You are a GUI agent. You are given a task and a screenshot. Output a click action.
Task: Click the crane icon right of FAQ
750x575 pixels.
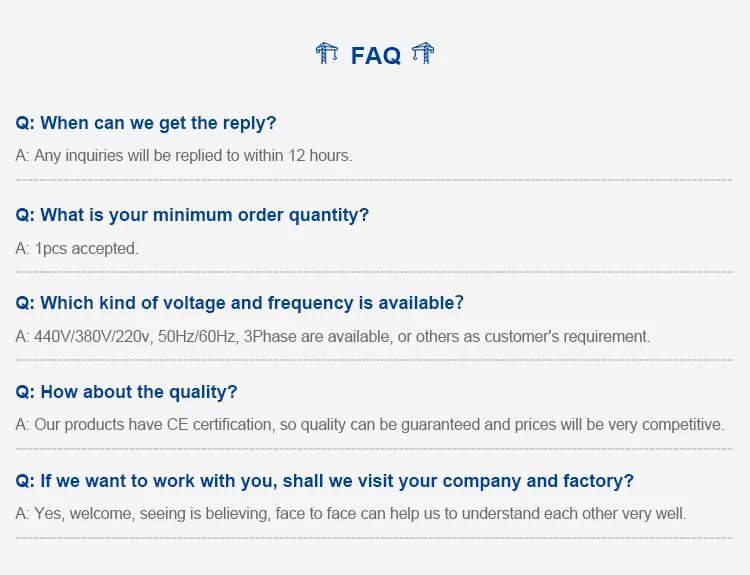point(423,54)
